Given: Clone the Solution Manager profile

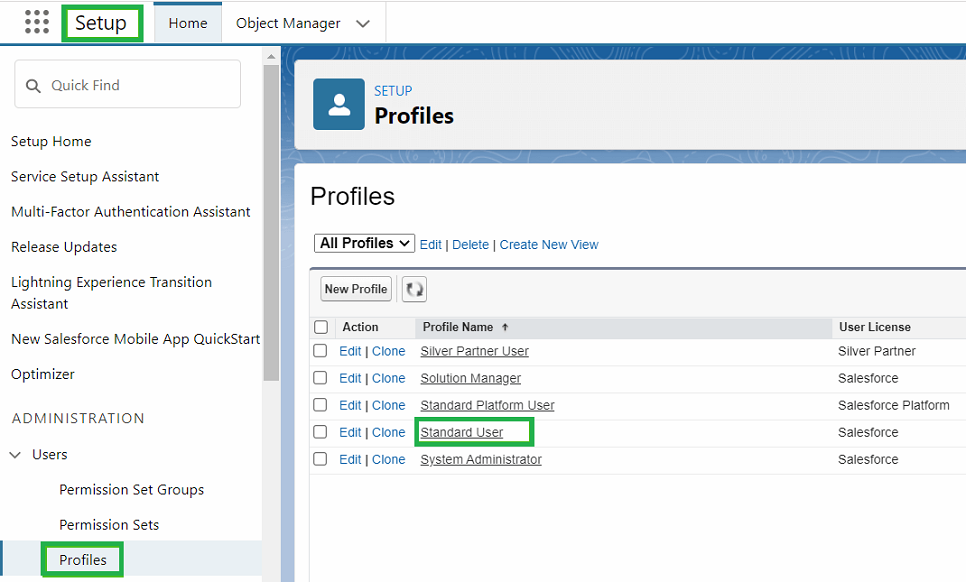Looking at the screenshot, I should pyautogui.click(x=388, y=378).
